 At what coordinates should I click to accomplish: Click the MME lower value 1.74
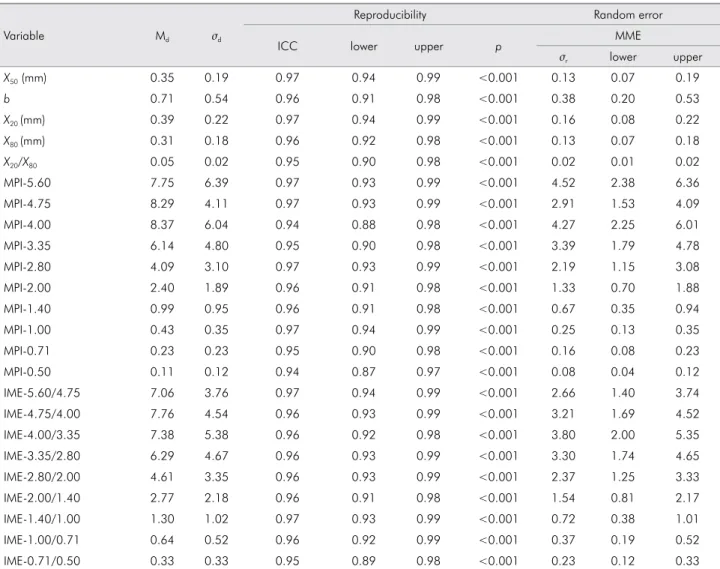pos(623,456)
